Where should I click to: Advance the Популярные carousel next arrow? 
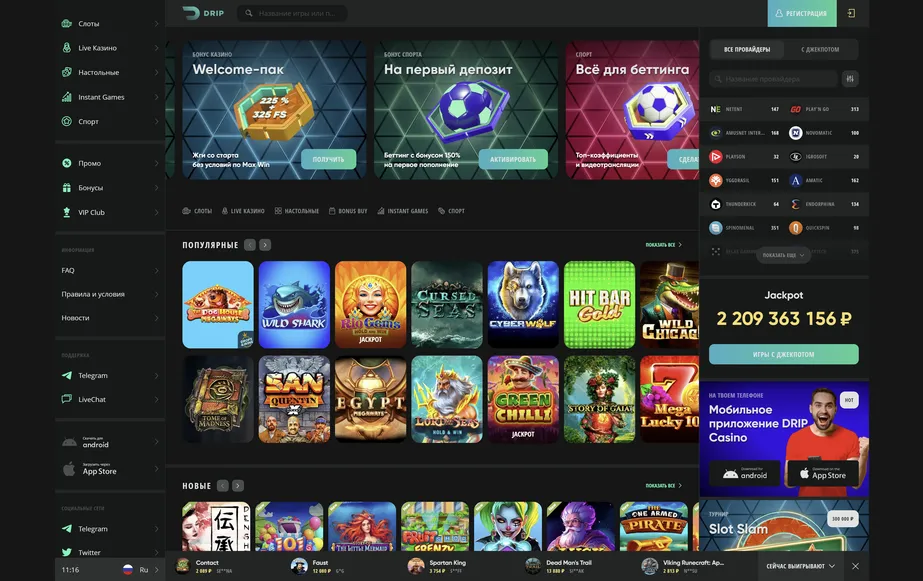click(x=265, y=245)
